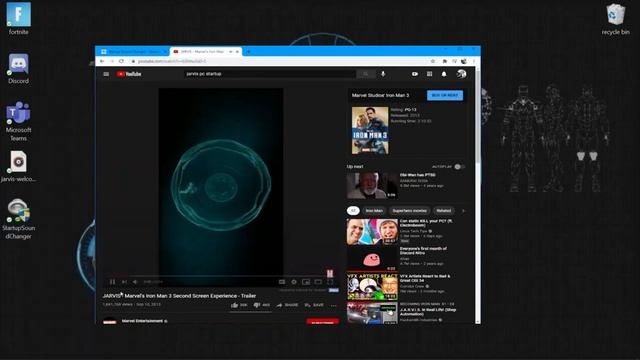
Task: Open the Fortnite desktop shortcut
Action: tap(18, 18)
